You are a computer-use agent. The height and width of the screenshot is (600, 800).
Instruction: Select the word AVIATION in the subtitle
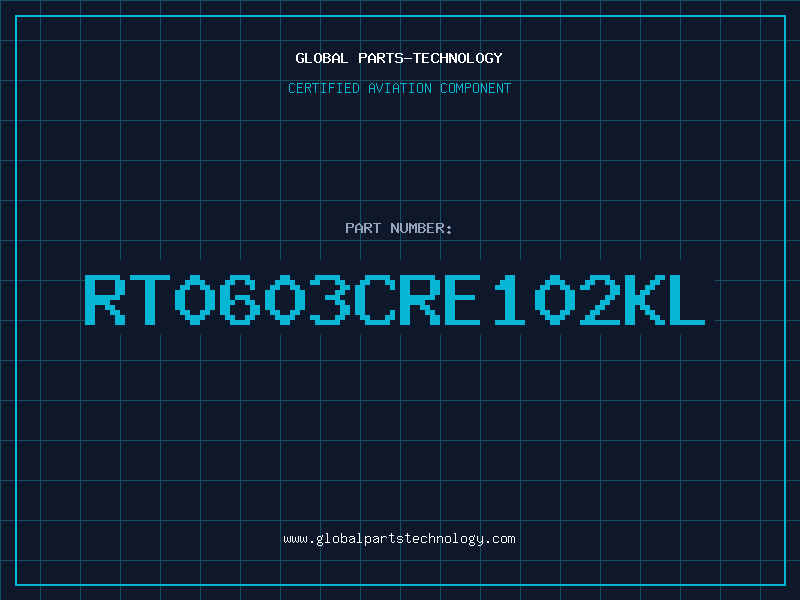pos(402,88)
